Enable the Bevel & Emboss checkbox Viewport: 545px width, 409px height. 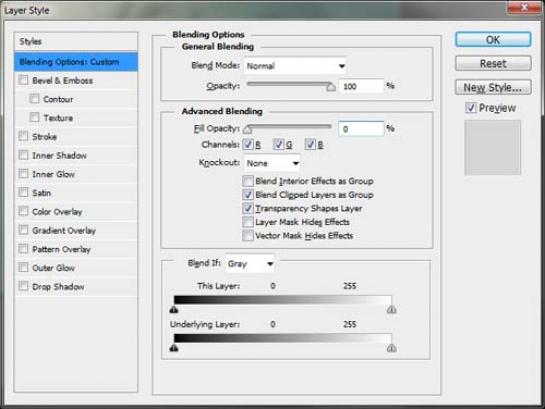point(23,80)
